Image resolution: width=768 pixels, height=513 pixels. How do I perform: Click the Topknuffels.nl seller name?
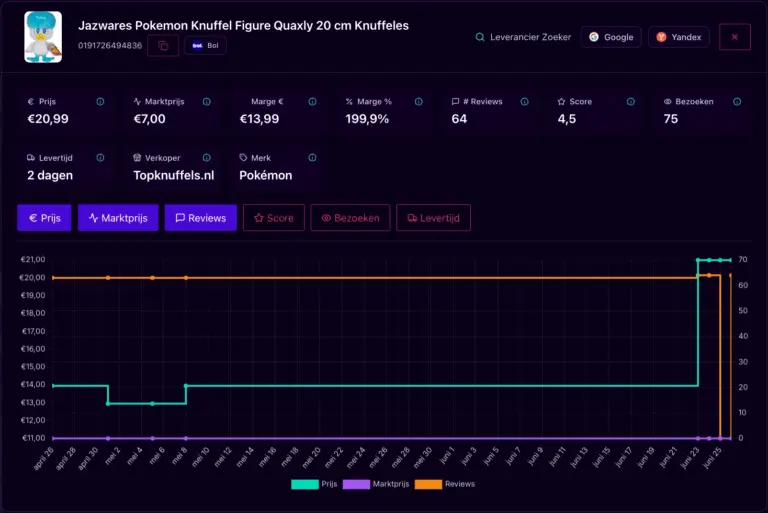(x=174, y=175)
